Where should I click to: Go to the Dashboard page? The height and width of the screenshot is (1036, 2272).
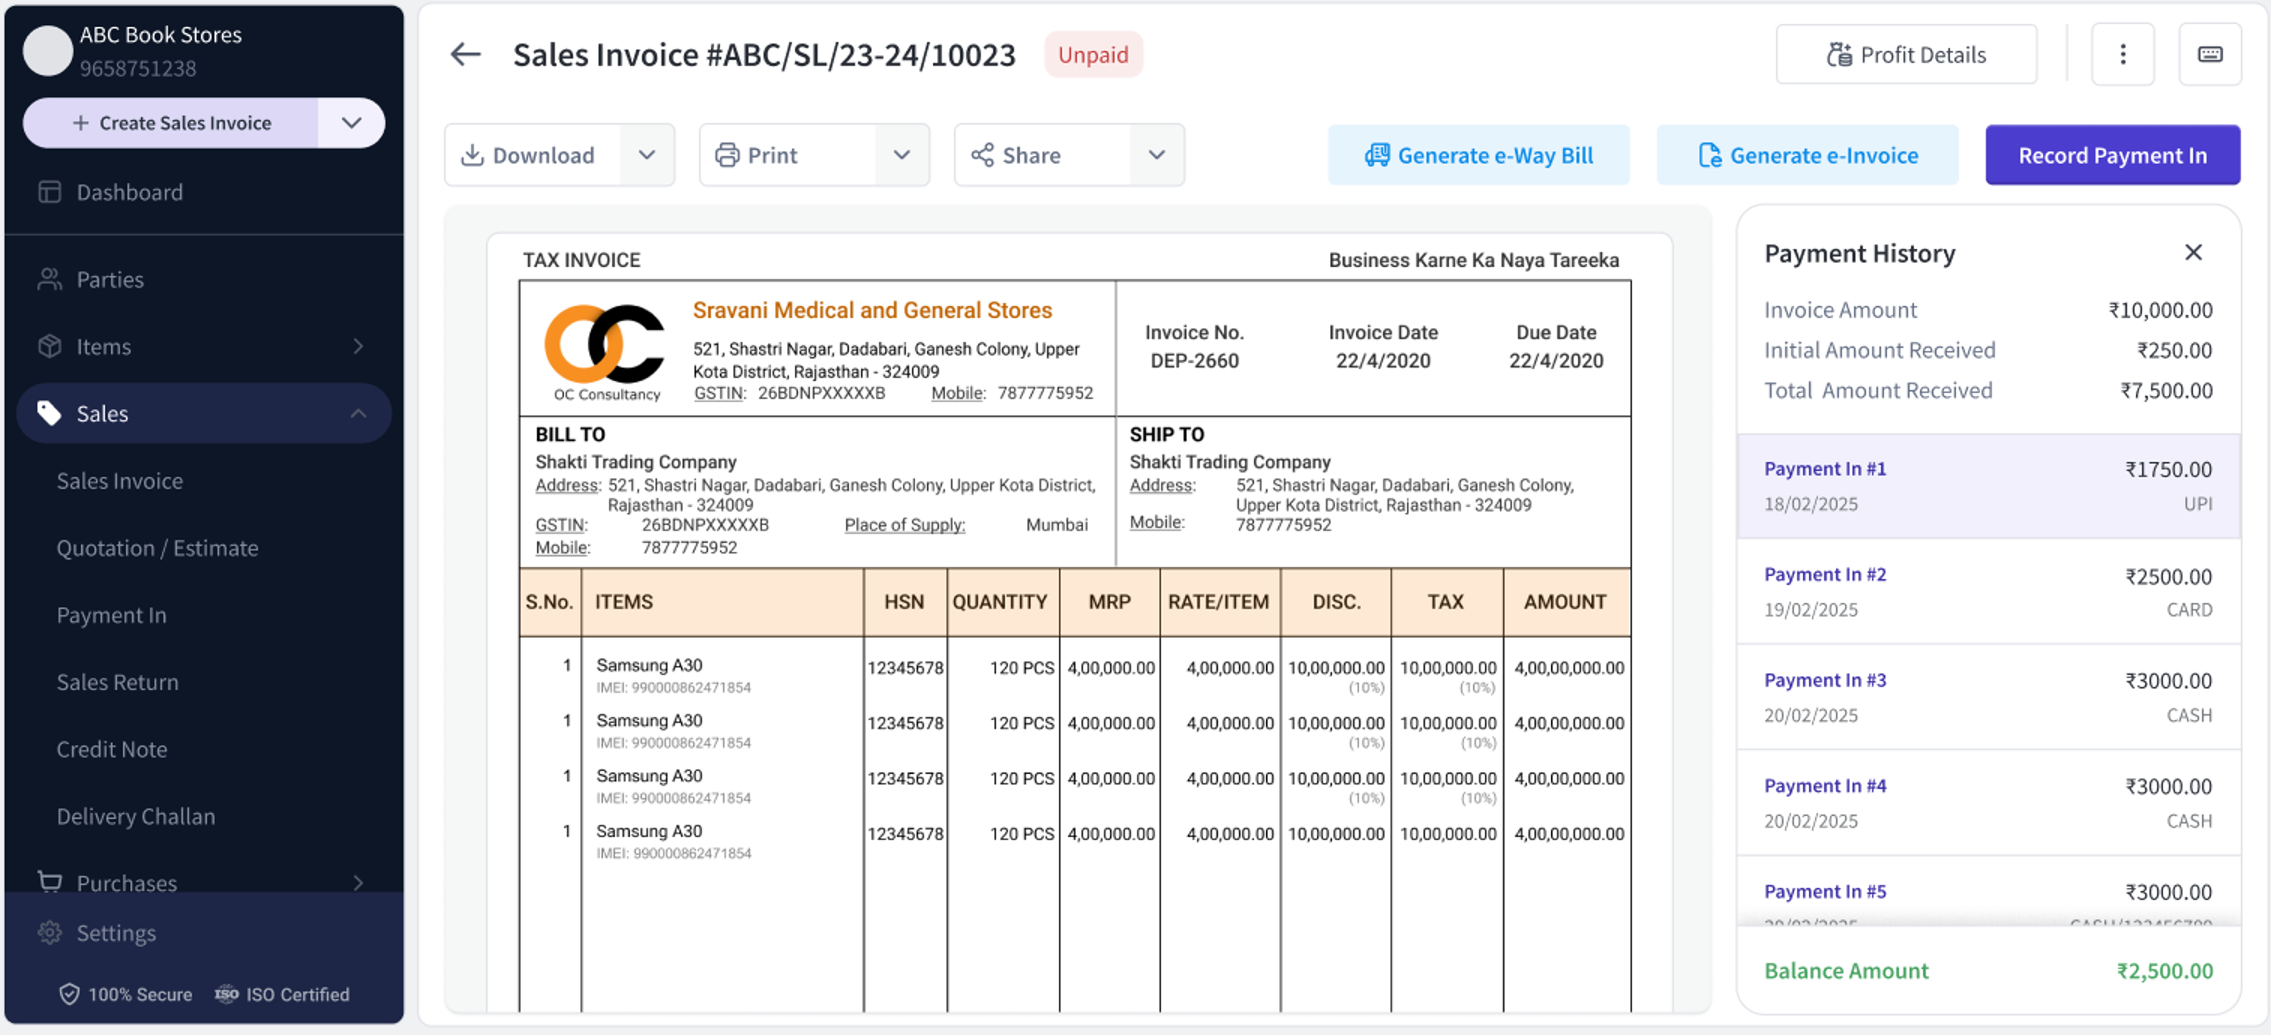pyautogui.click(x=129, y=192)
